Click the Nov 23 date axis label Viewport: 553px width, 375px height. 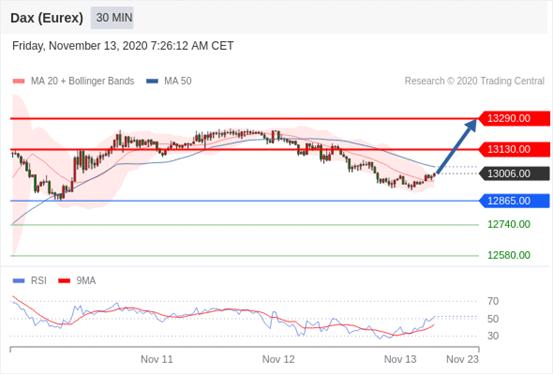pos(462,359)
